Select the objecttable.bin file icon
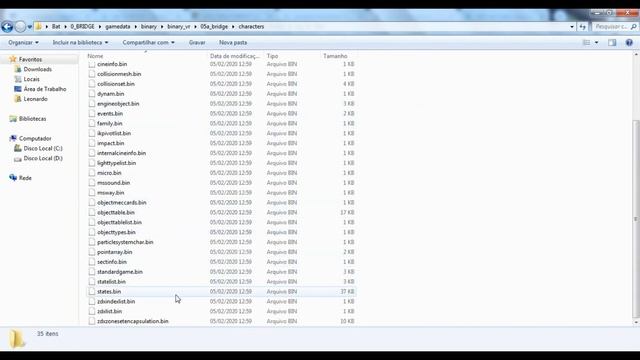The width and height of the screenshot is (640, 360). [92, 213]
